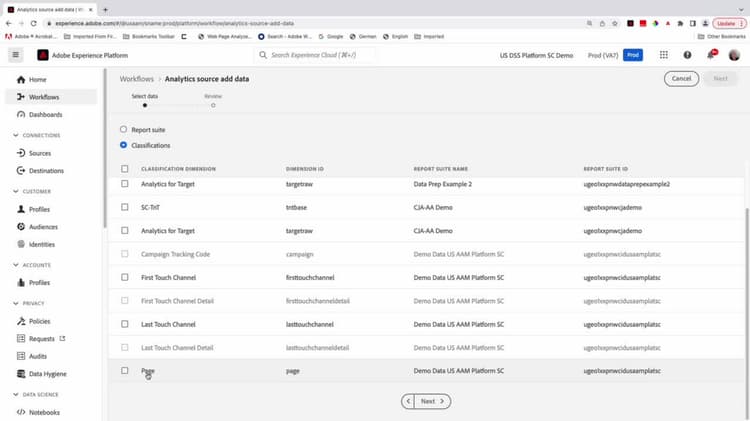Click the Requests sidebar icon

coord(21,338)
